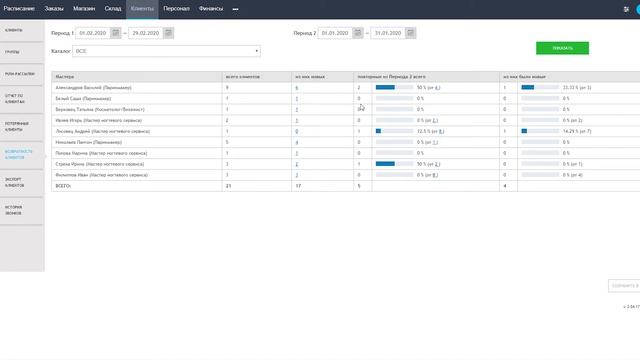Click the Каталог label
This screenshot has width=640, height=360.
point(61,51)
